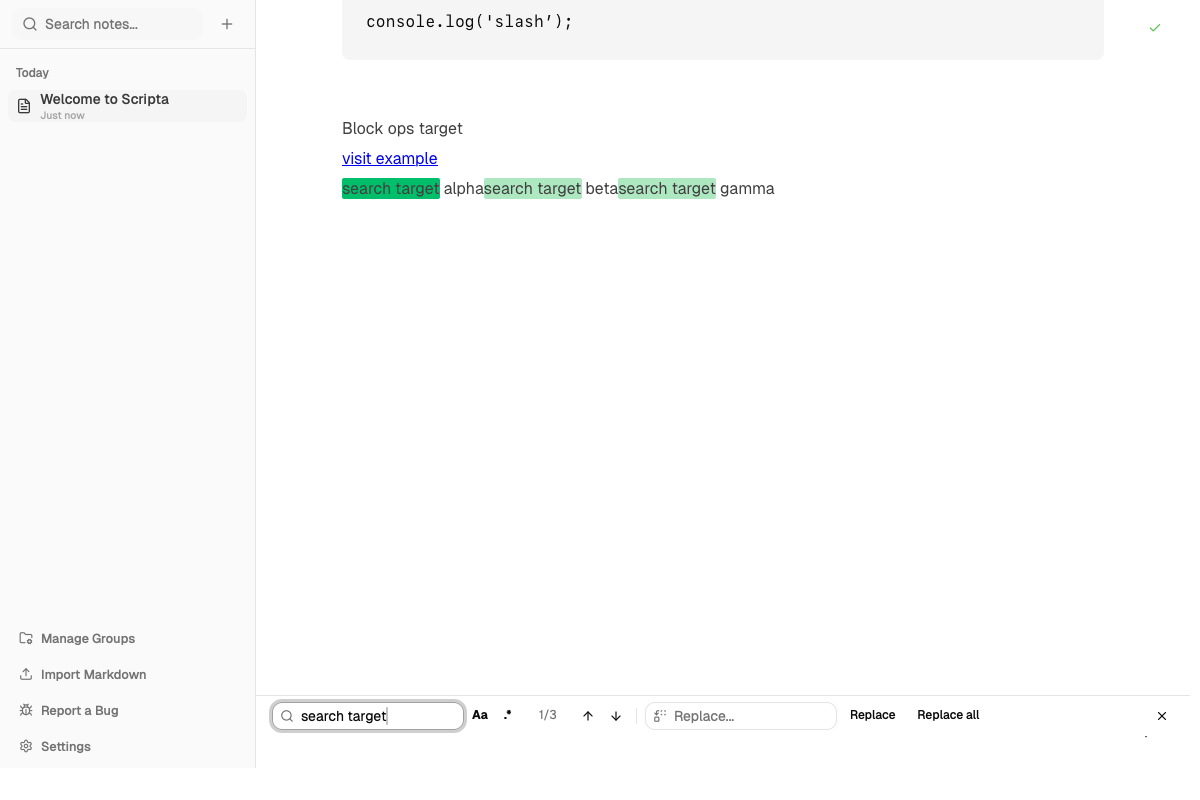
Task: Click the Replace button
Action: coord(872,715)
